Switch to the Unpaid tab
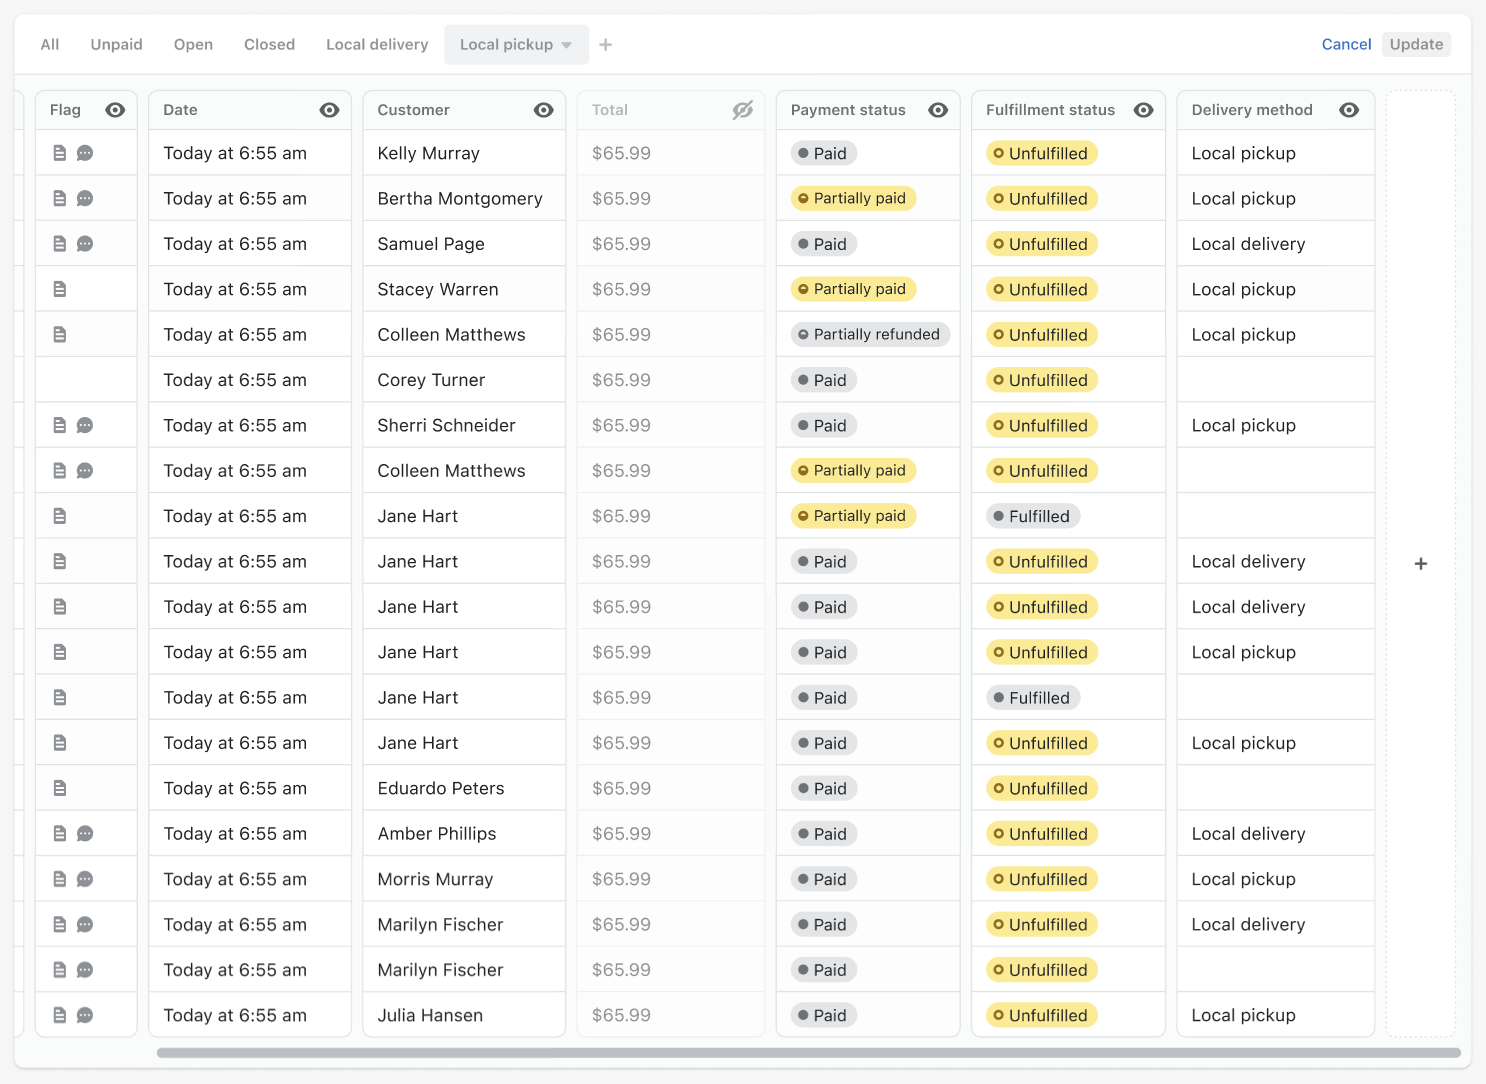The image size is (1486, 1084). coord(116,44)
